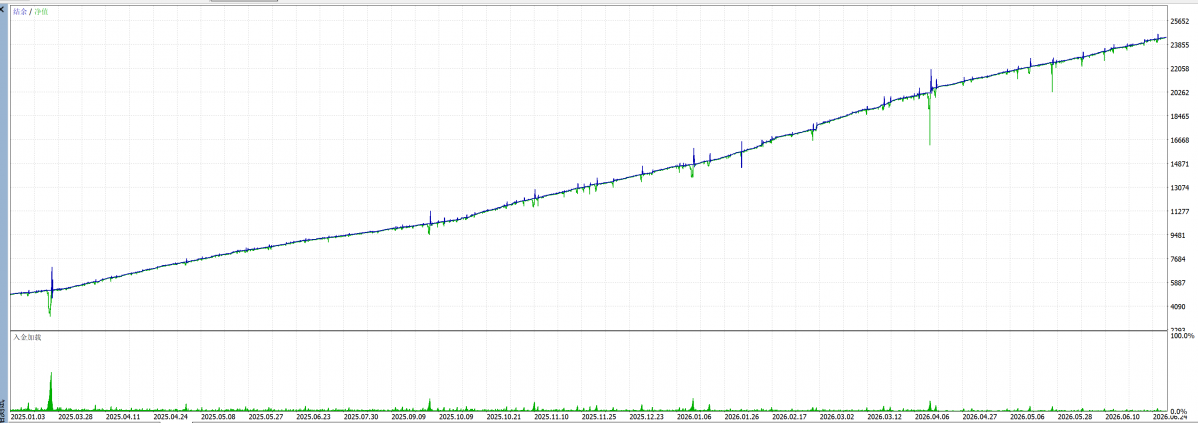Click the 20262 axis value

pyautogui.click(x=1180, y=92)
